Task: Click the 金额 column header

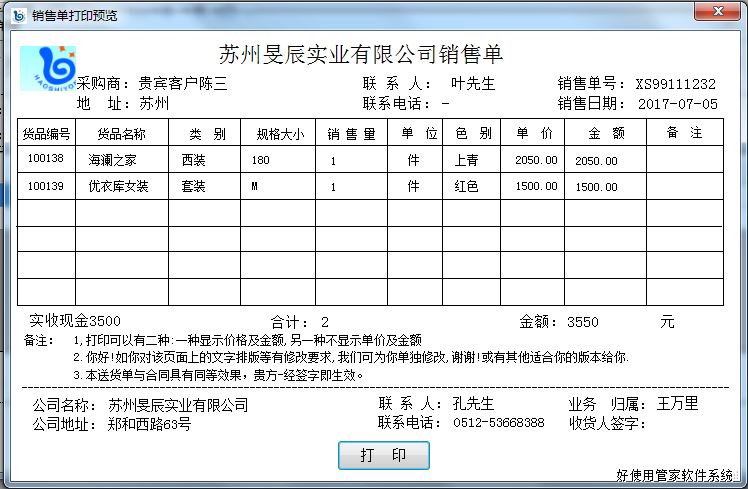Action: pyautogui.click(x=605, y=133)
